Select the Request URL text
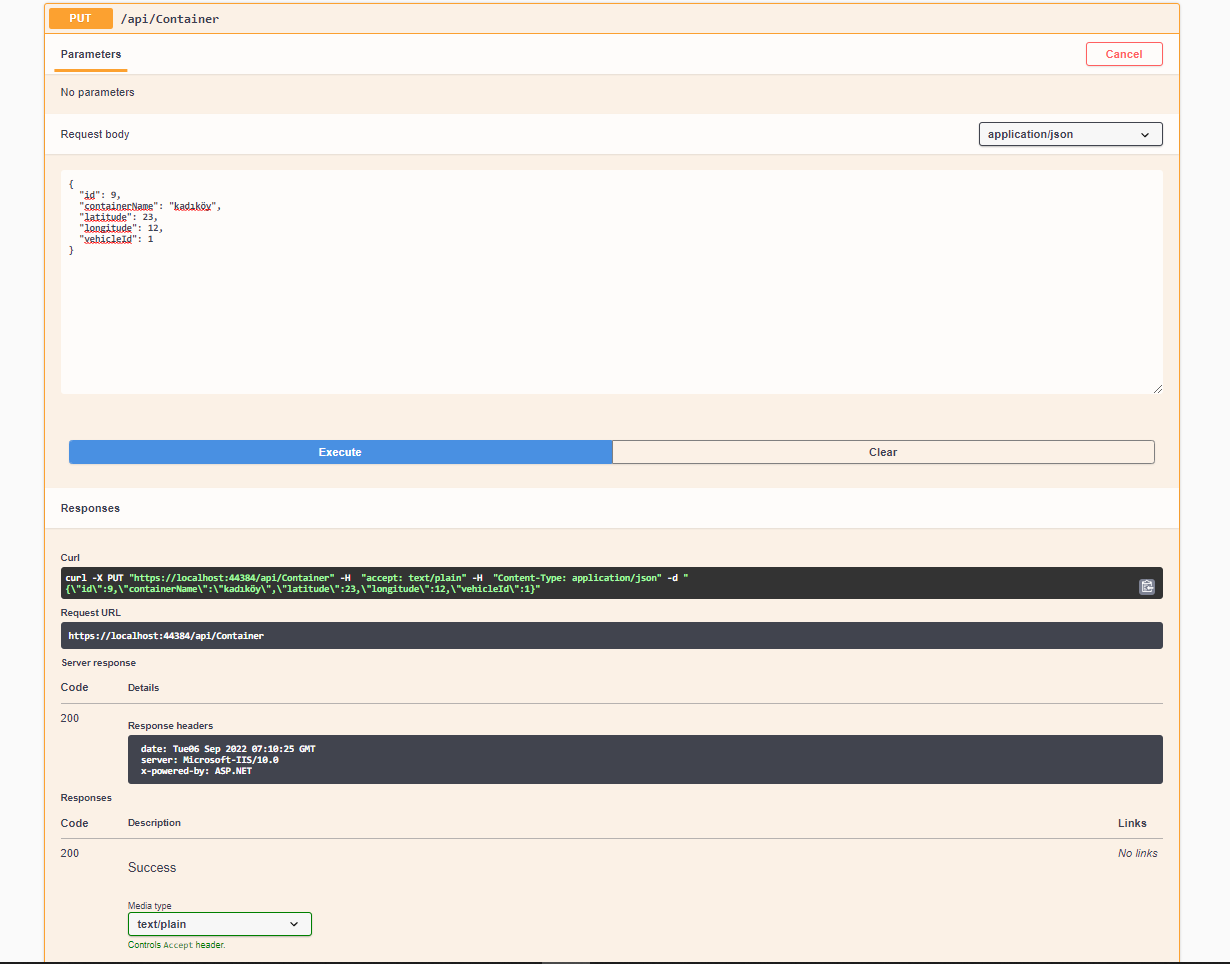Screen dimensions: 1230x964 tap(165, 635)
